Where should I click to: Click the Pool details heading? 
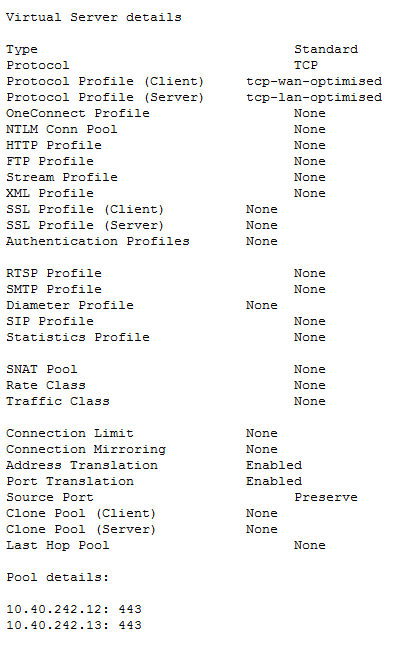[57, 577]
